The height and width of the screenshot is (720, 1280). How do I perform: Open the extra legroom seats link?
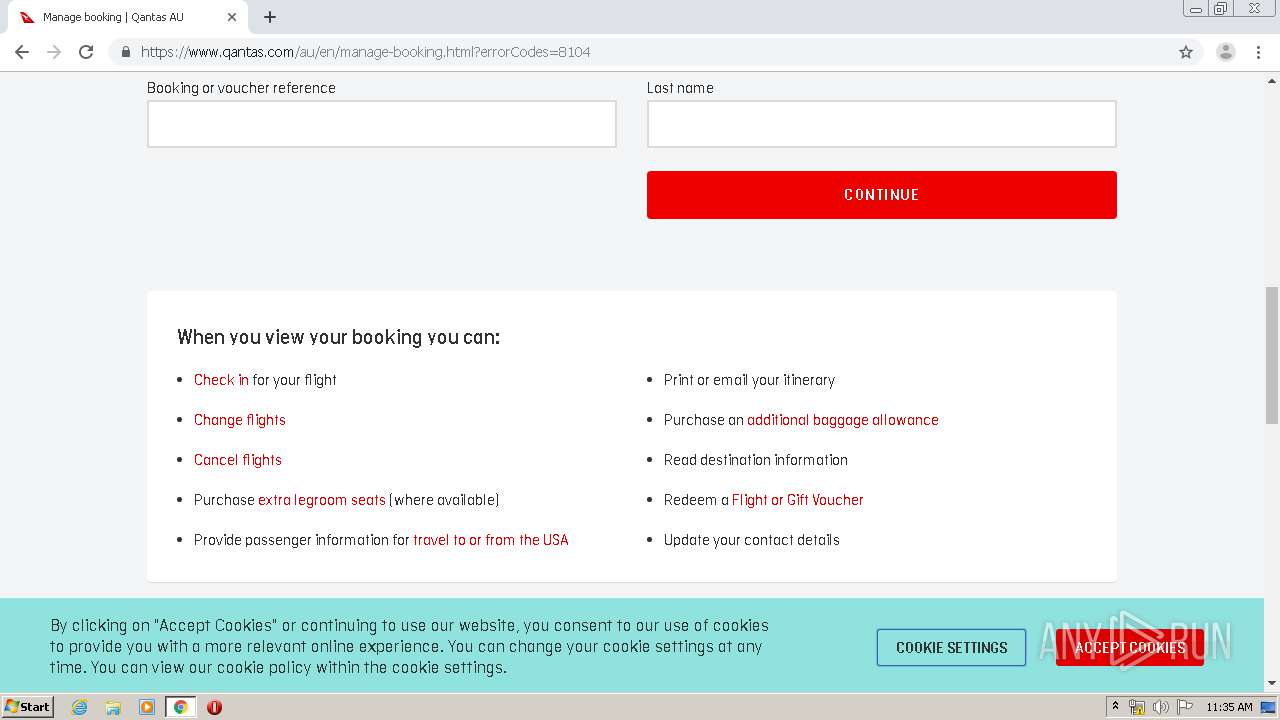point(322,500)
